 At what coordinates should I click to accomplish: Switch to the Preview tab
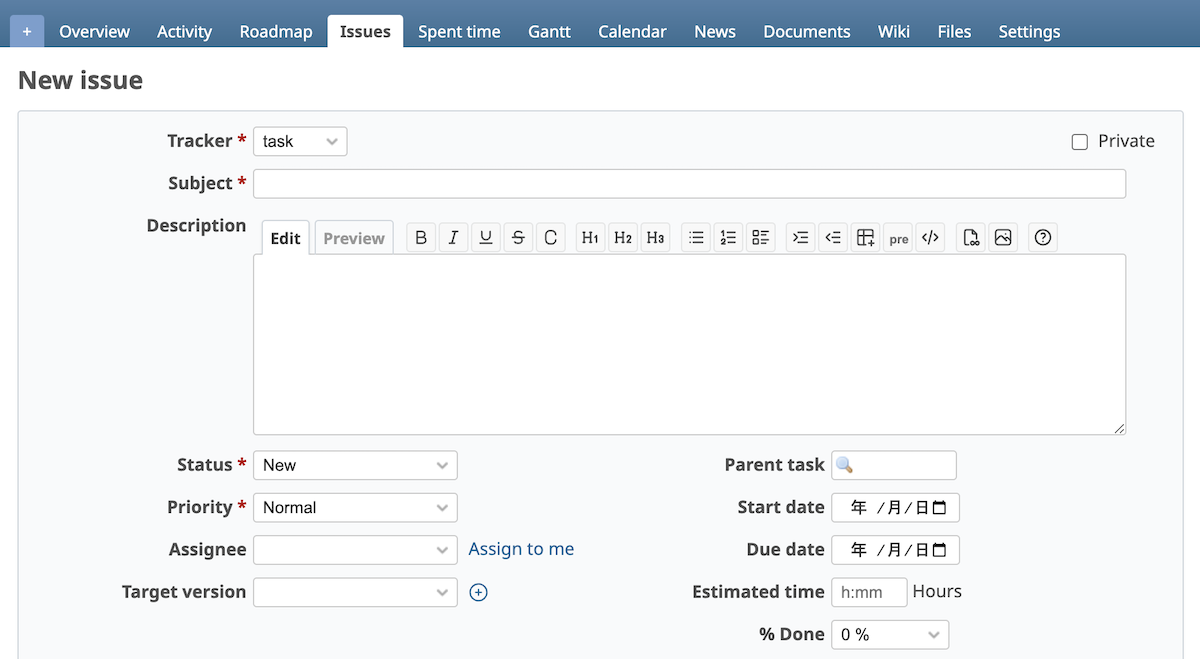(x=353, y=237)
